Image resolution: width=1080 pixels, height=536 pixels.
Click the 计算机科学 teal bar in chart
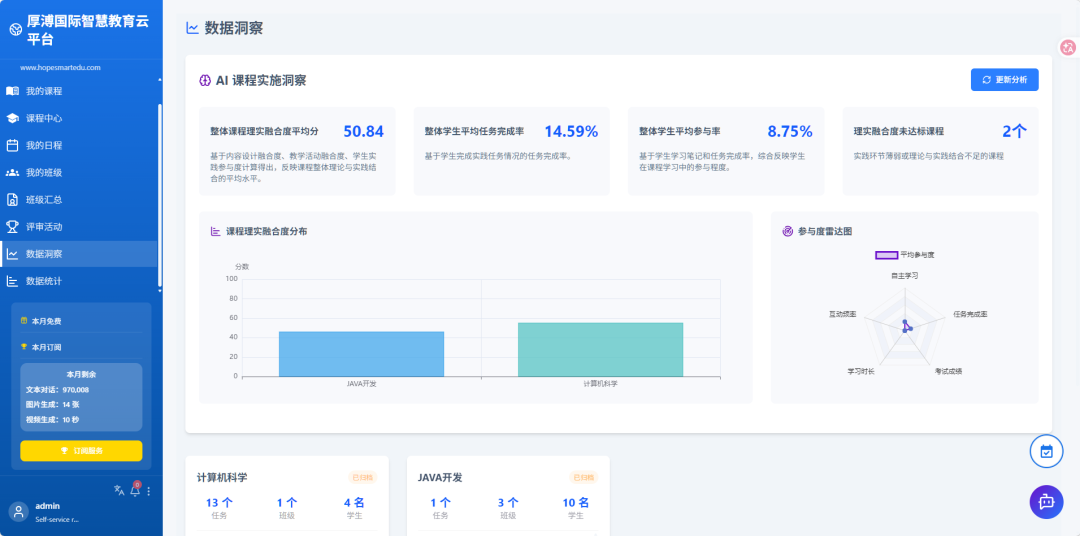[x=601, y=350]
